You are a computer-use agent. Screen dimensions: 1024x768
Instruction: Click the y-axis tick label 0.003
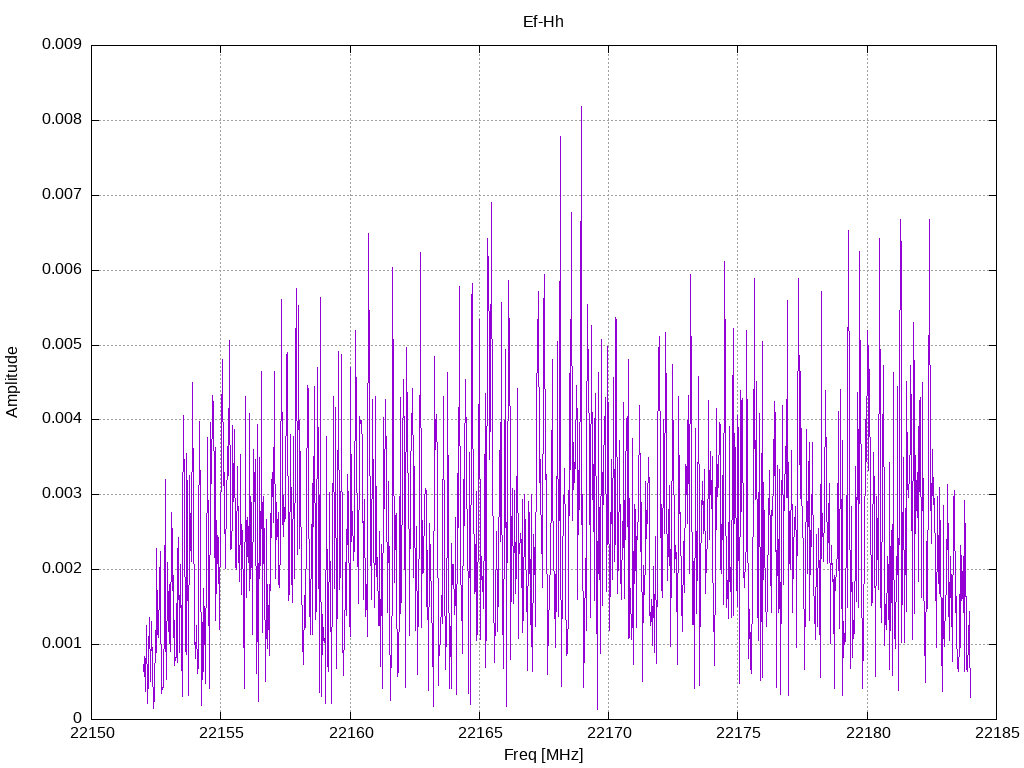click(x=61, y=494)
